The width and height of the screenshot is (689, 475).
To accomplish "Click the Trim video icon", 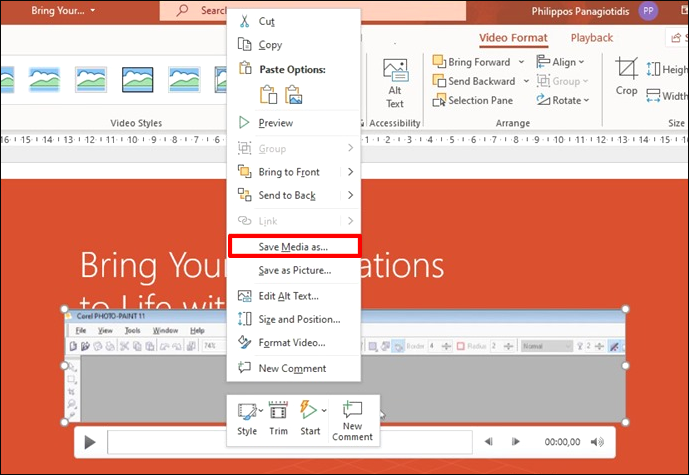I will (278, 416).
